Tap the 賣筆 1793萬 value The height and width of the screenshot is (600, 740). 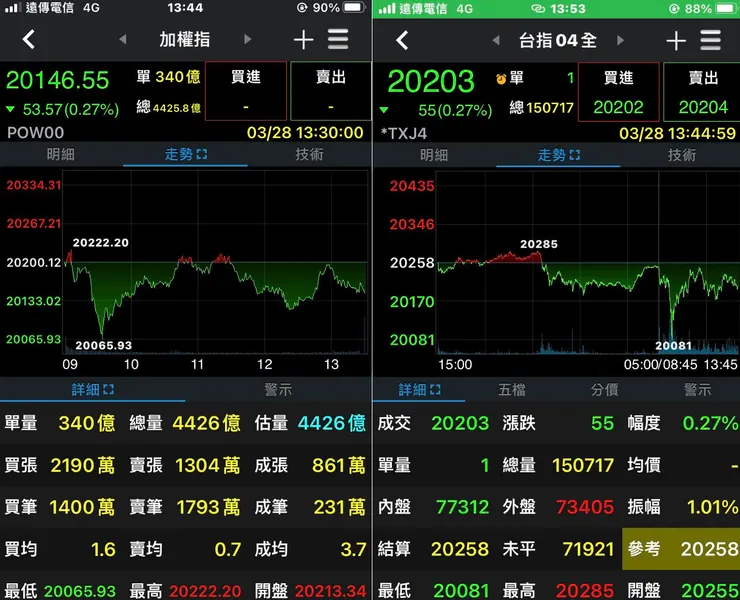(x=208, y=507)
